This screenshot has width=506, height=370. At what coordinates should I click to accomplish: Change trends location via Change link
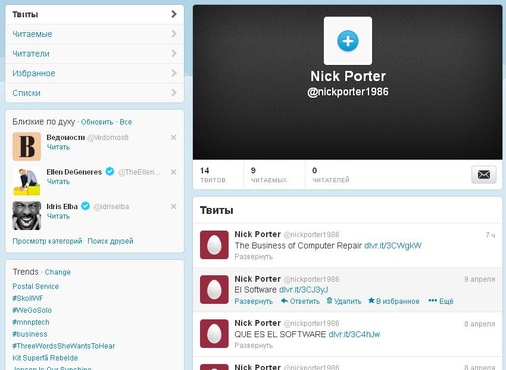coord(58,272)
